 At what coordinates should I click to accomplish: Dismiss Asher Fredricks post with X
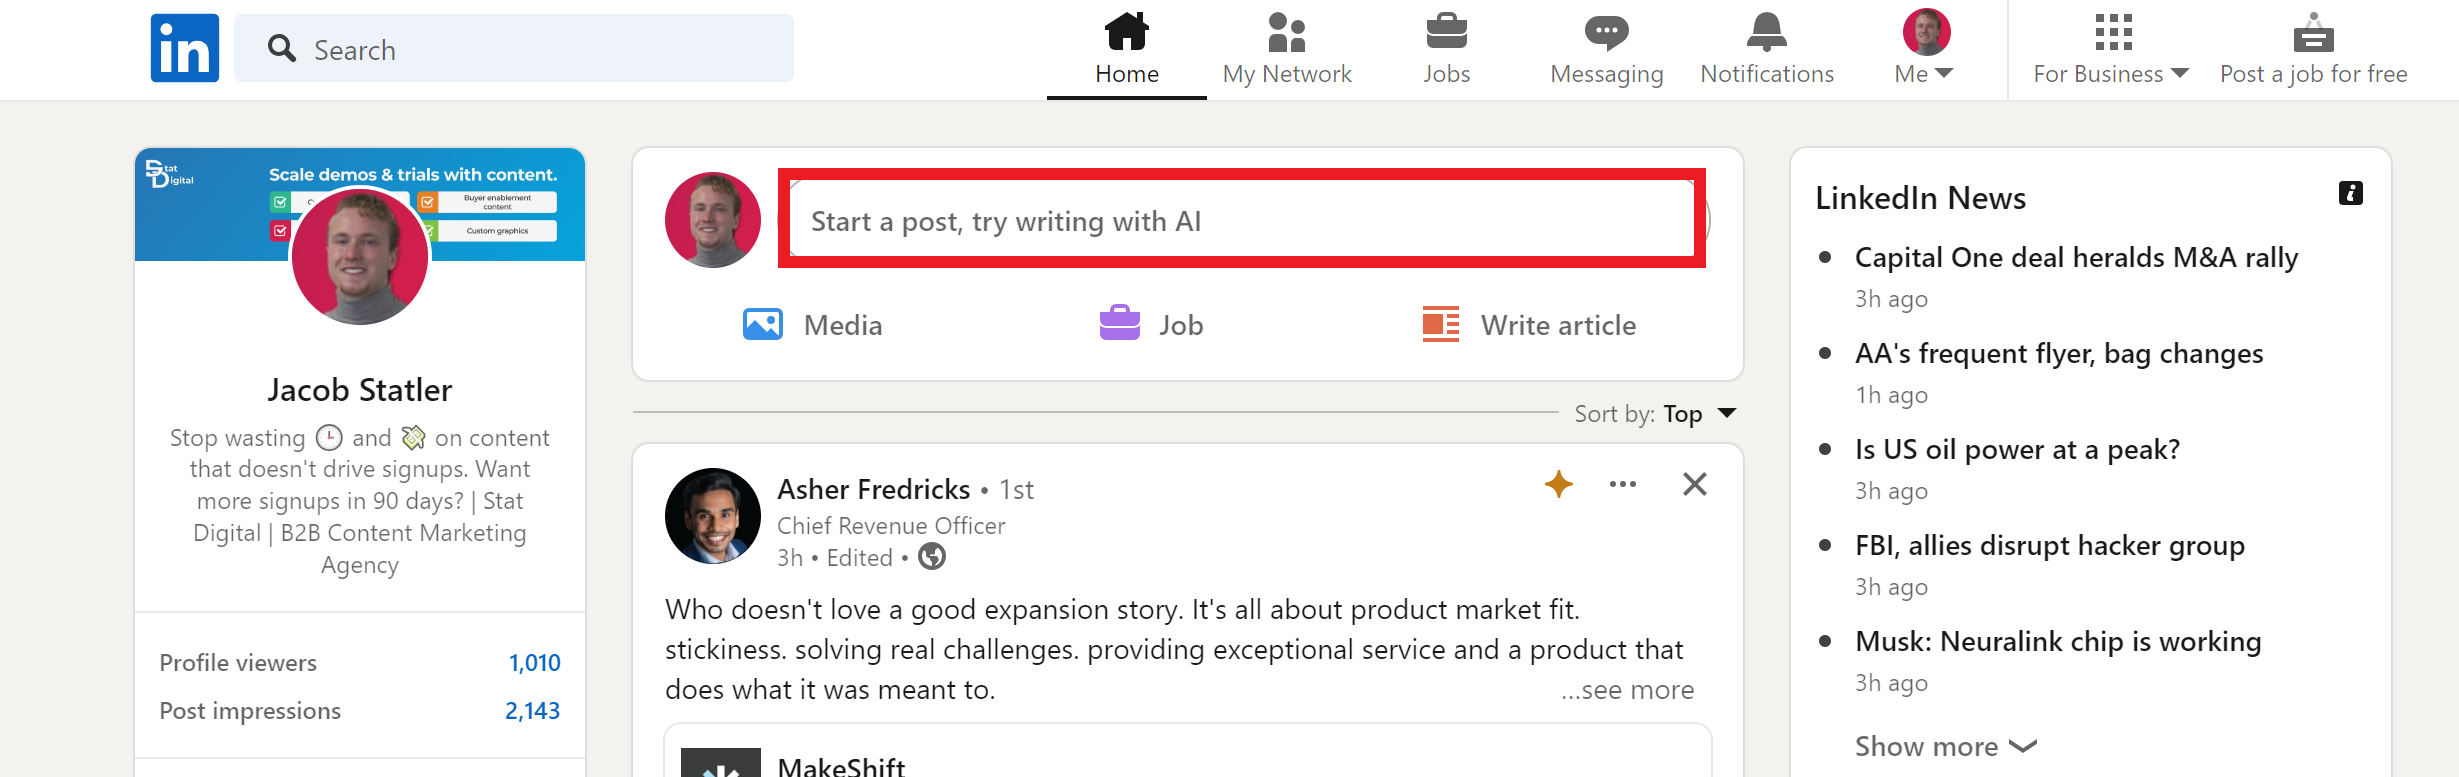coord(1695,484)
